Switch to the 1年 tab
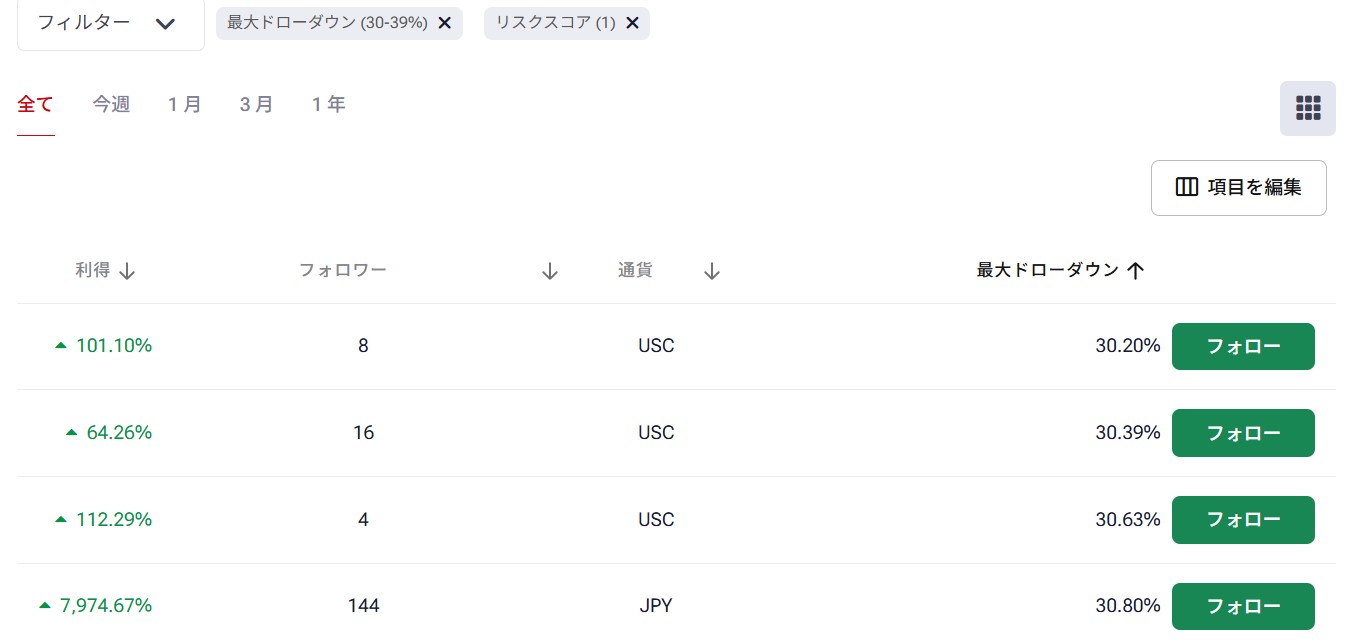This screenshot has width=1351, height=644. [329, 104]
